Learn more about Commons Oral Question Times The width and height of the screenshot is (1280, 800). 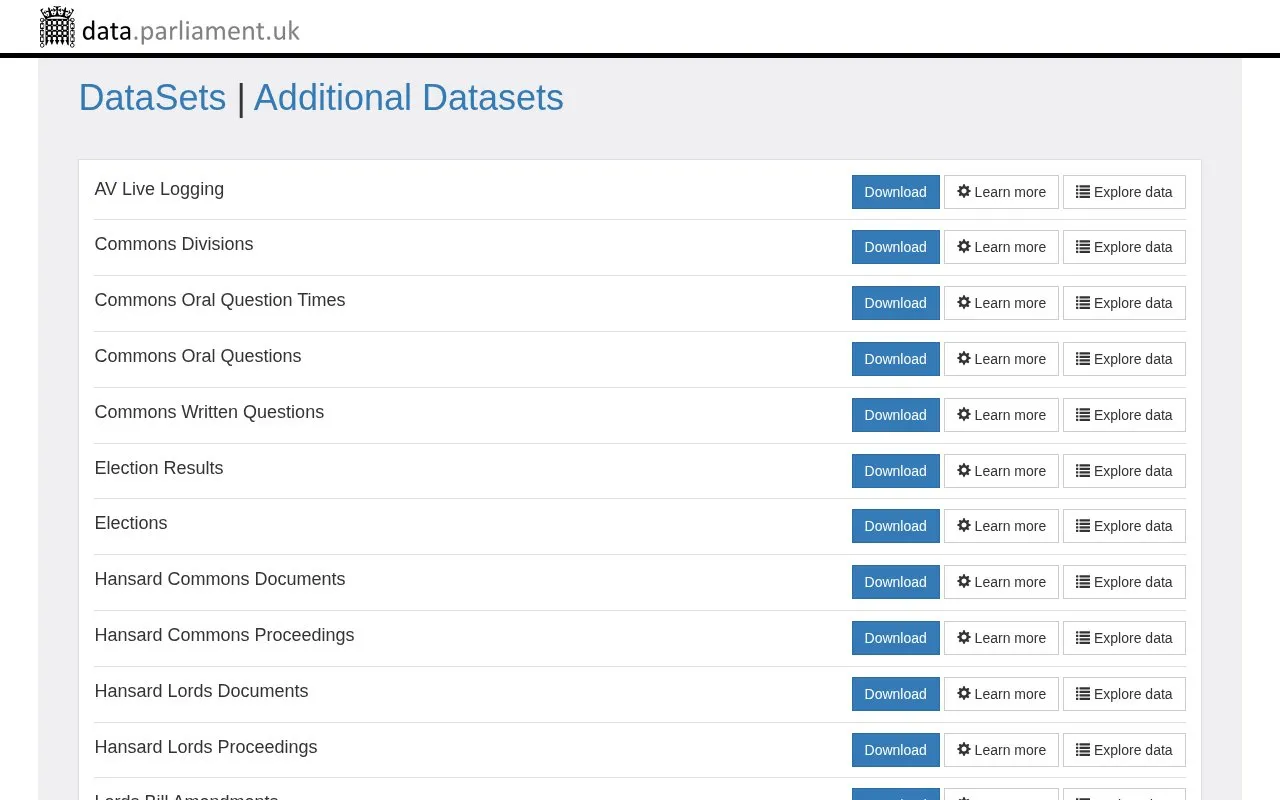coord(1001,303)
